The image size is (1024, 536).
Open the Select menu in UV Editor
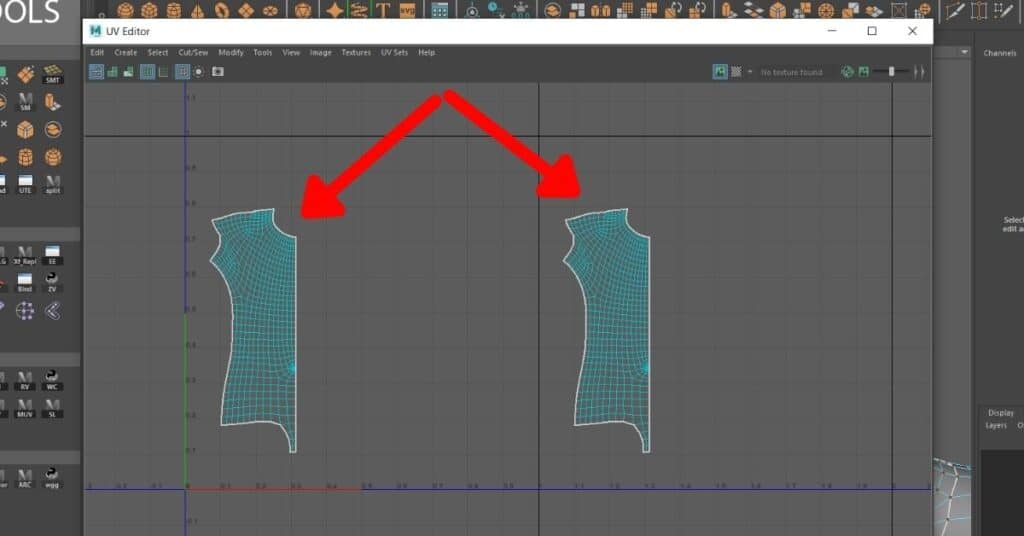coord(157,52)
